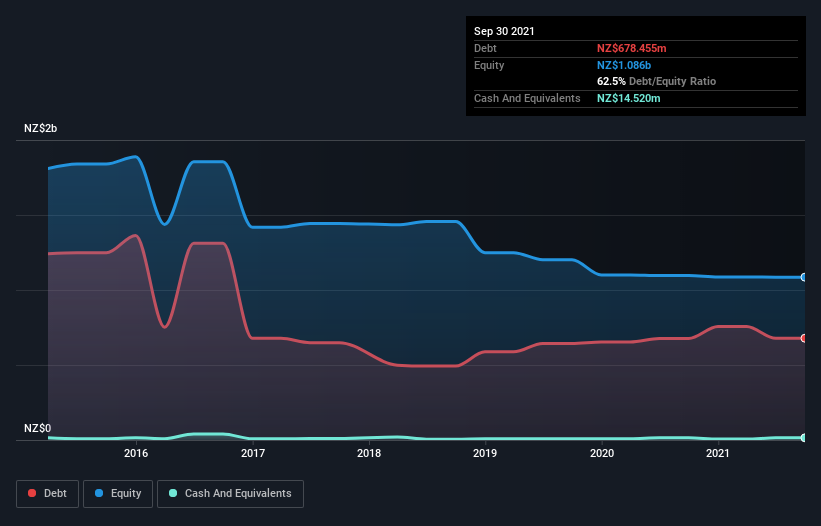The height and width of the screenshot is (526, 821).
Task: Select the Sep 30 2021 tooltip date
Action: click(504, 31)
